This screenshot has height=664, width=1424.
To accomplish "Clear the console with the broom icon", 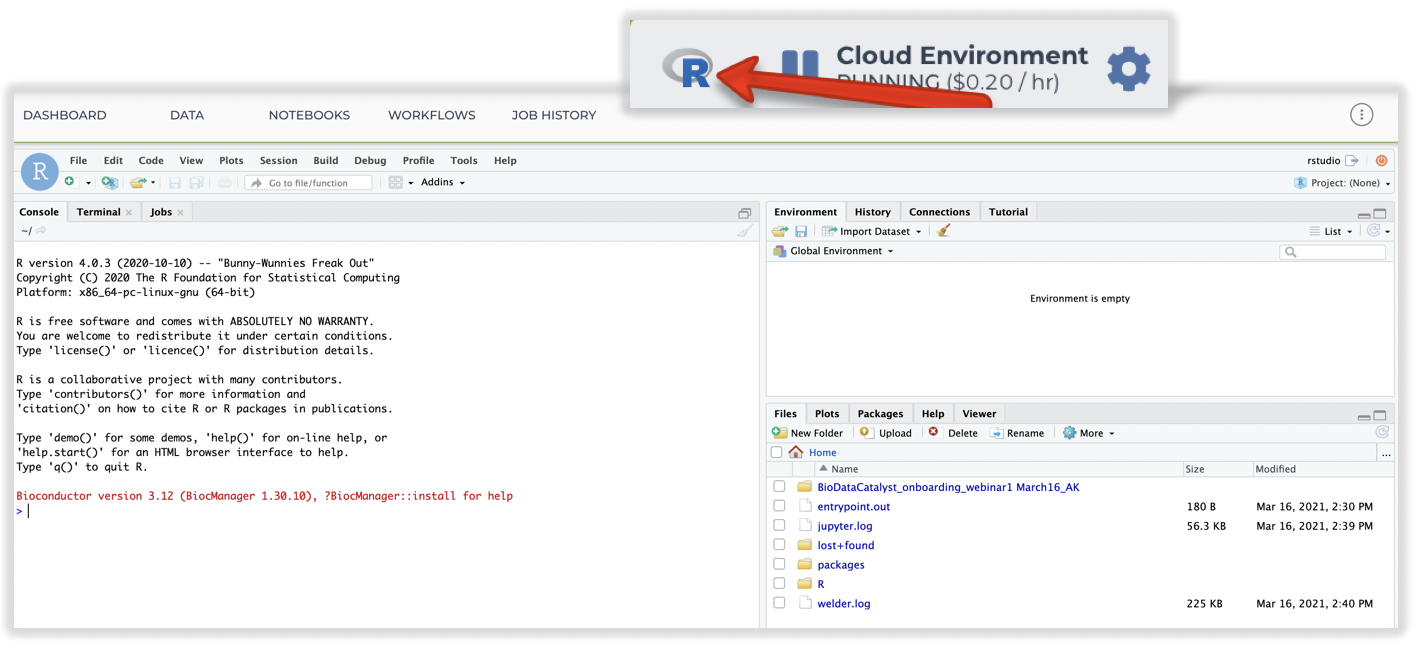I will 744,231.
